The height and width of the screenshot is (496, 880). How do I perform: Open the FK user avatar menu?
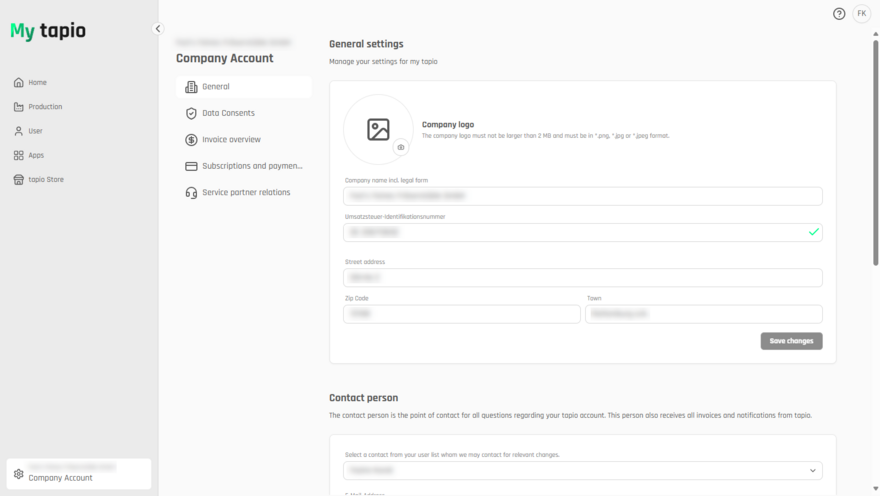click(x=861, y=14)
